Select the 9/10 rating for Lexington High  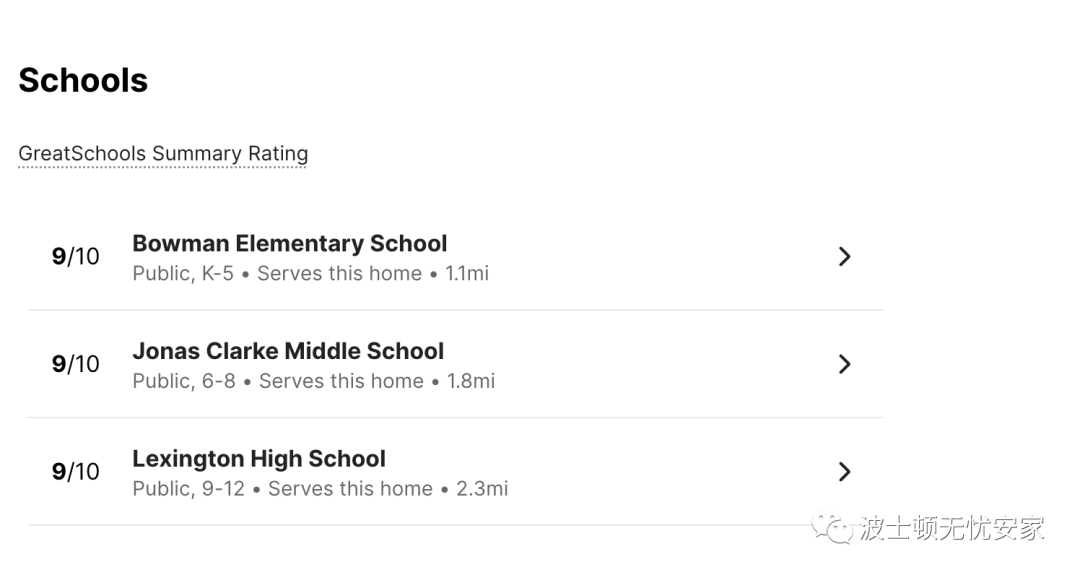pos(75,472)
